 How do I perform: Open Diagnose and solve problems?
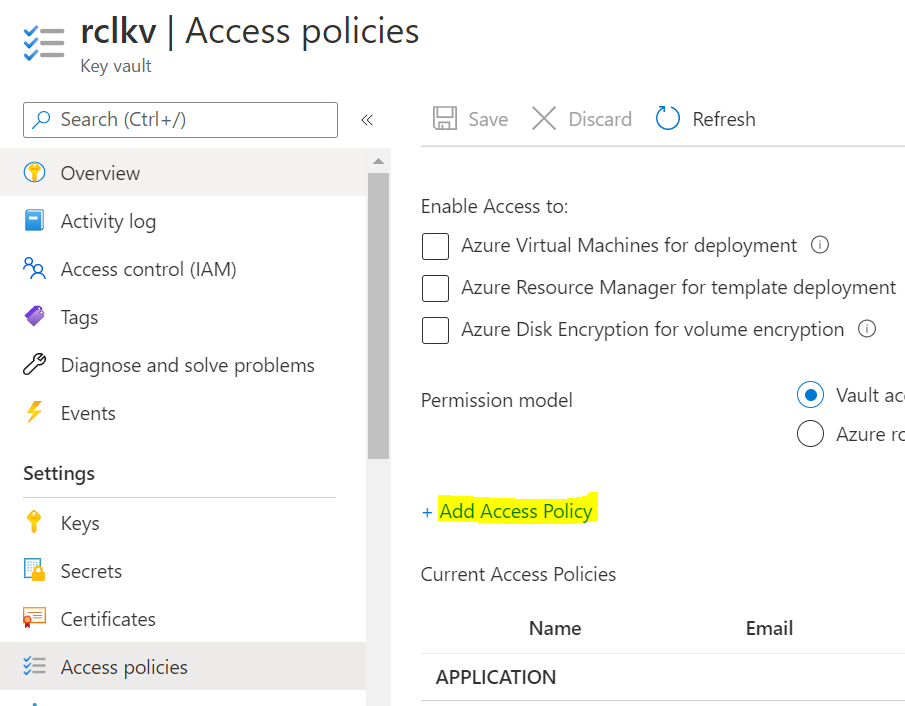(183, 365)
